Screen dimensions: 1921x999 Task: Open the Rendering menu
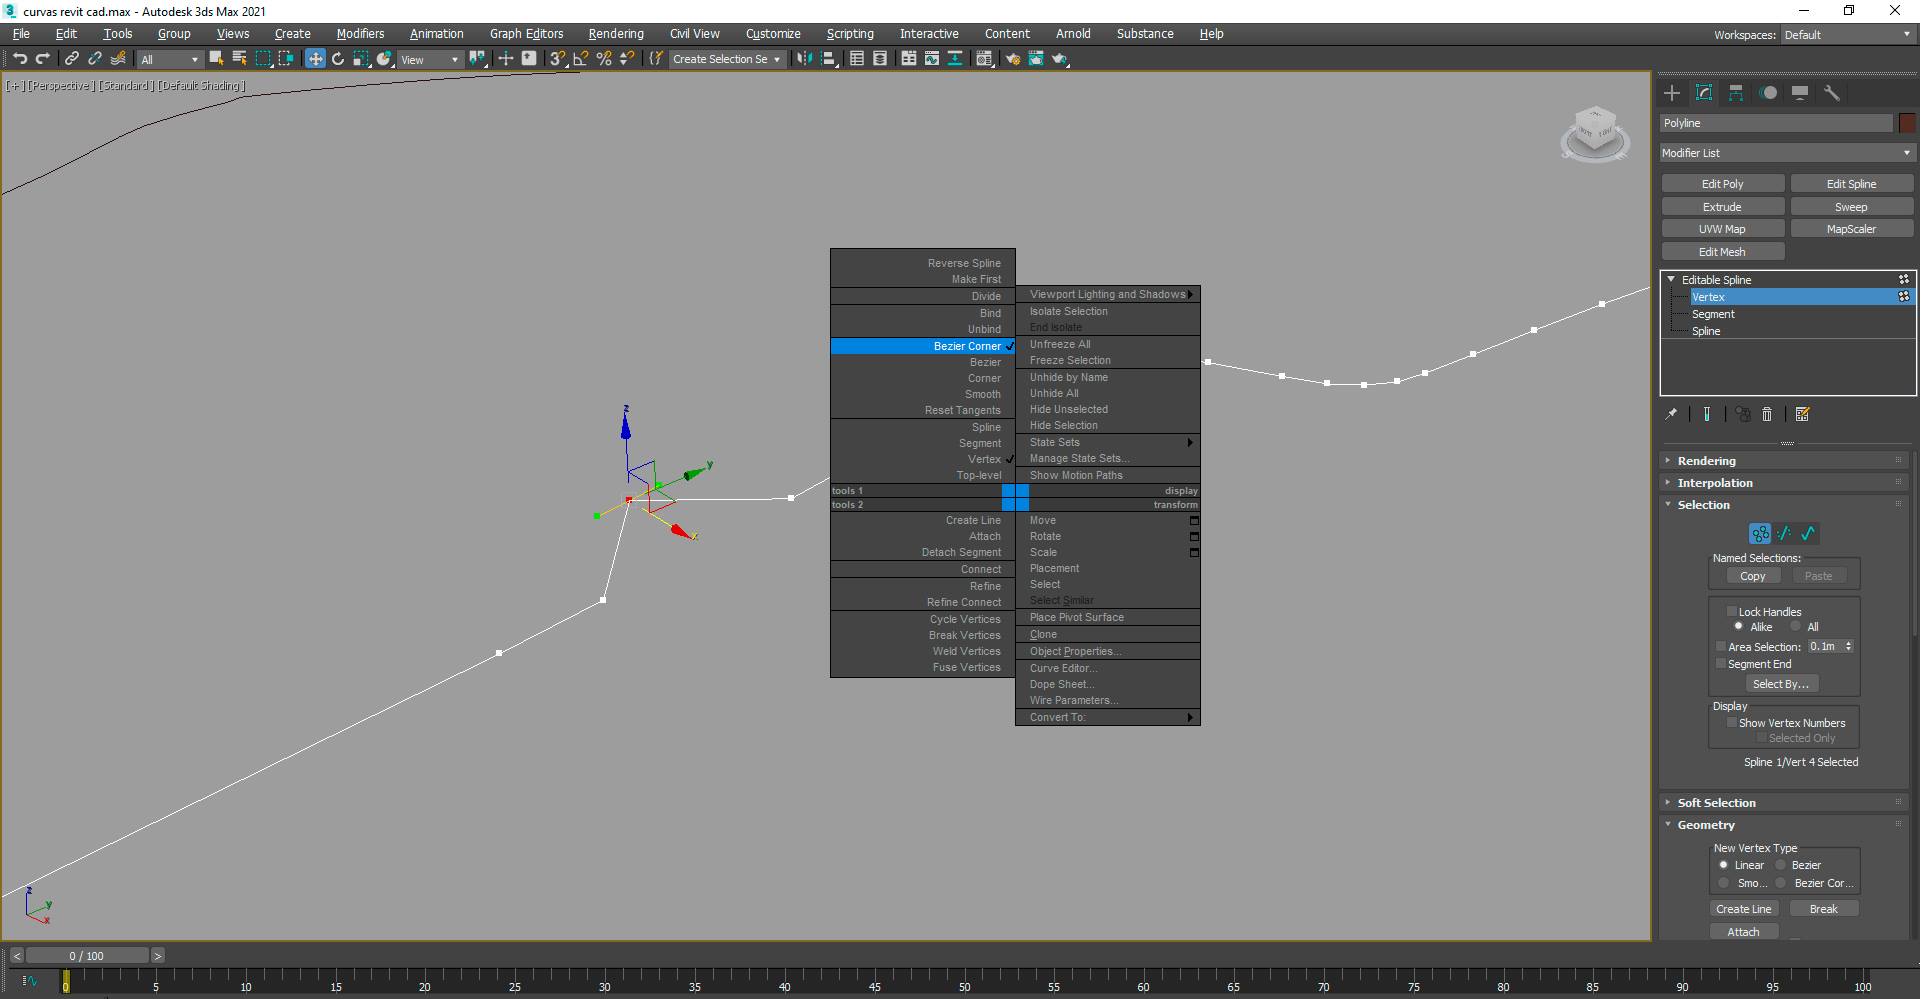point(615,33)
